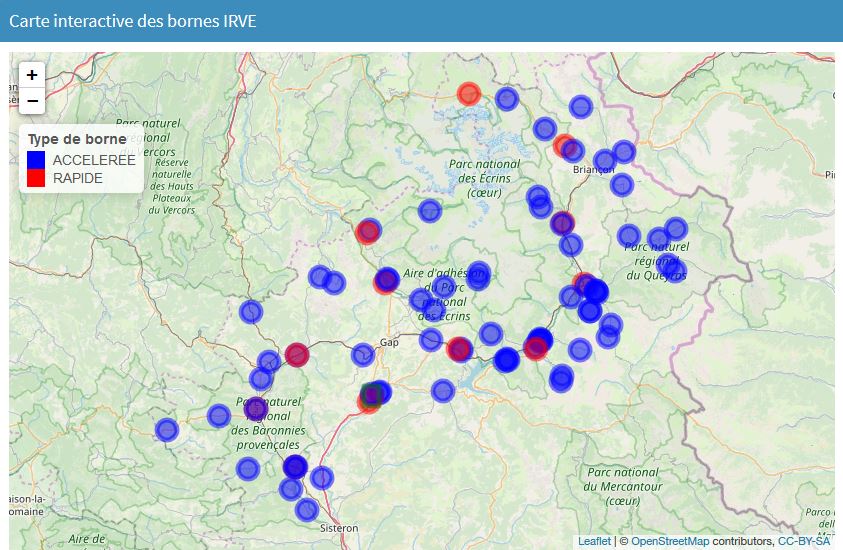Viewport: 843px width, 550px height.
Task: Click the easternmost blue marker in Queyras park
Action: pyautogui.click(x=676, y=268)
